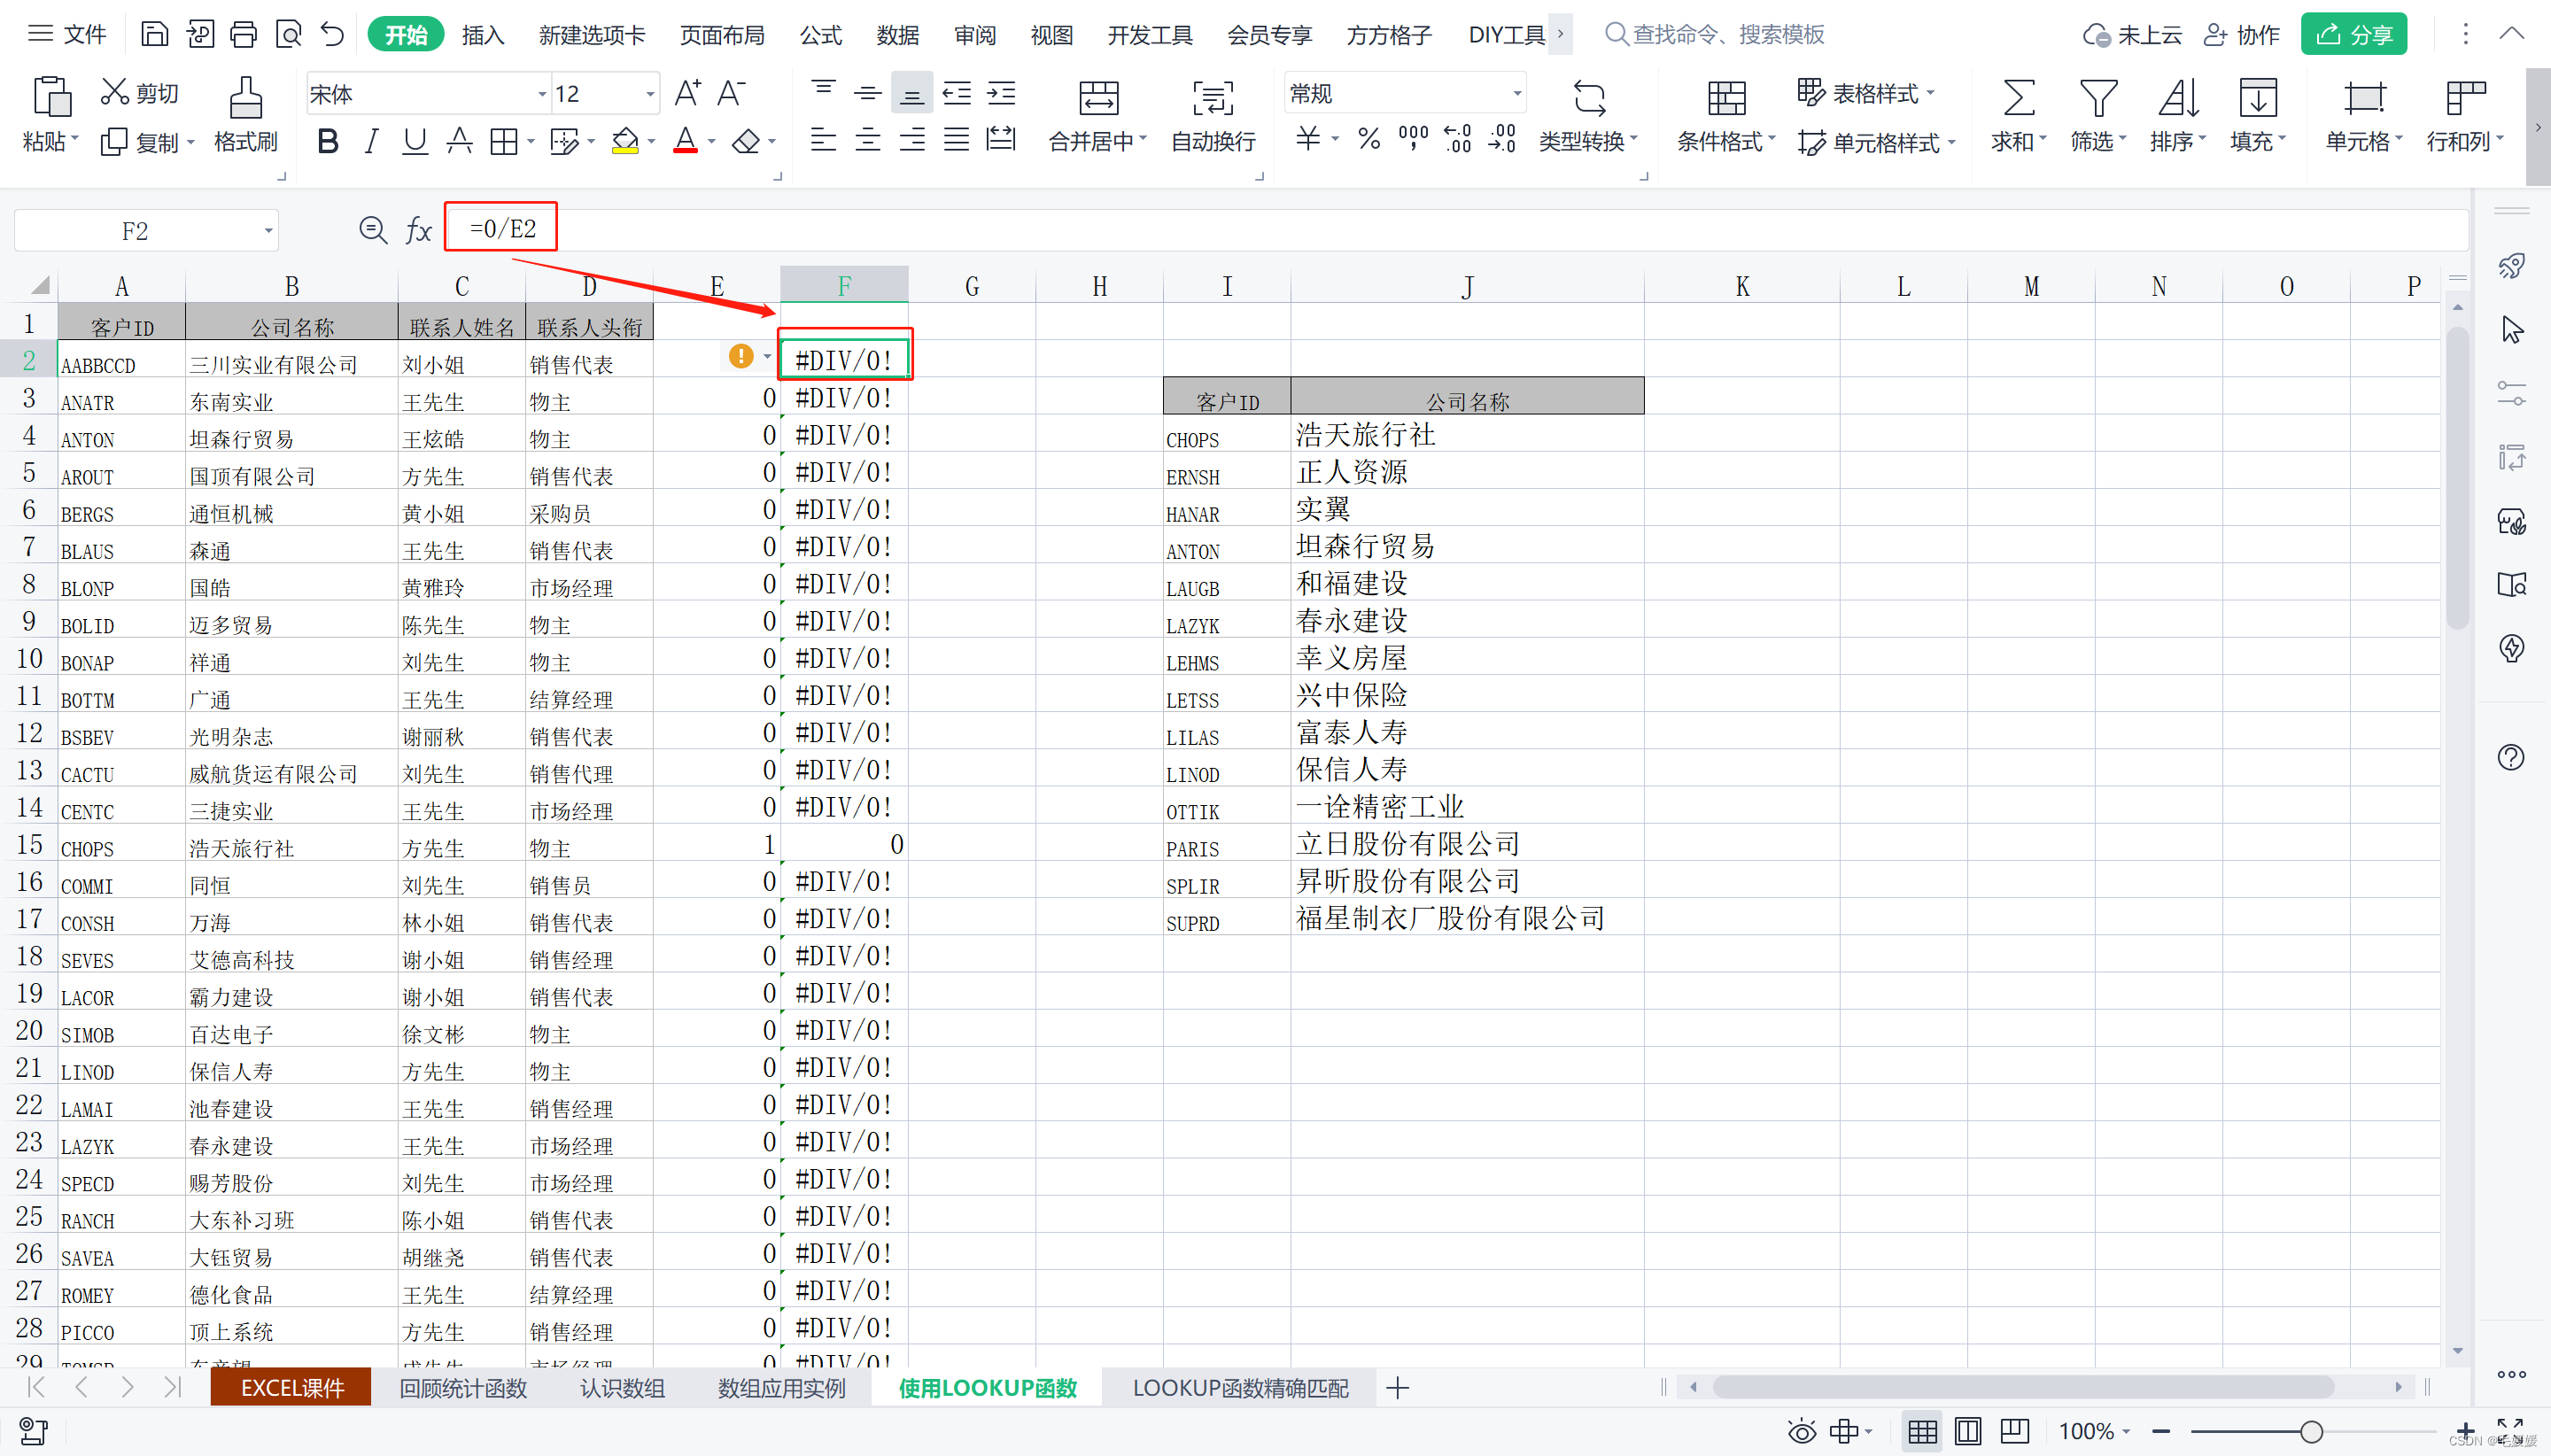Click the Format Painter brush icon

pyautogui.click(x=245, y=98)
